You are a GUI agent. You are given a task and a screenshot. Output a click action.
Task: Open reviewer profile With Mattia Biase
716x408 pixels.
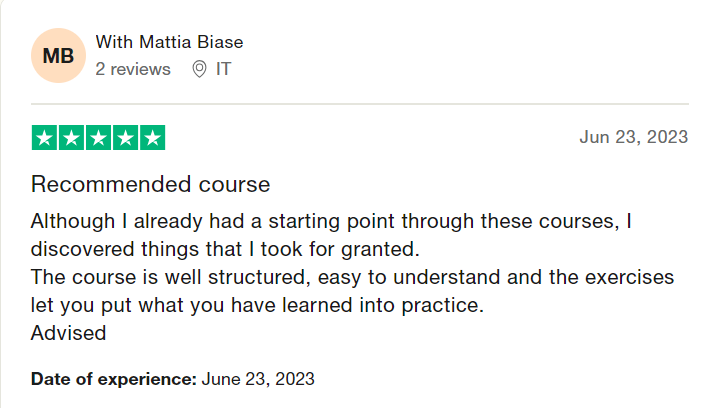[169, 42]
